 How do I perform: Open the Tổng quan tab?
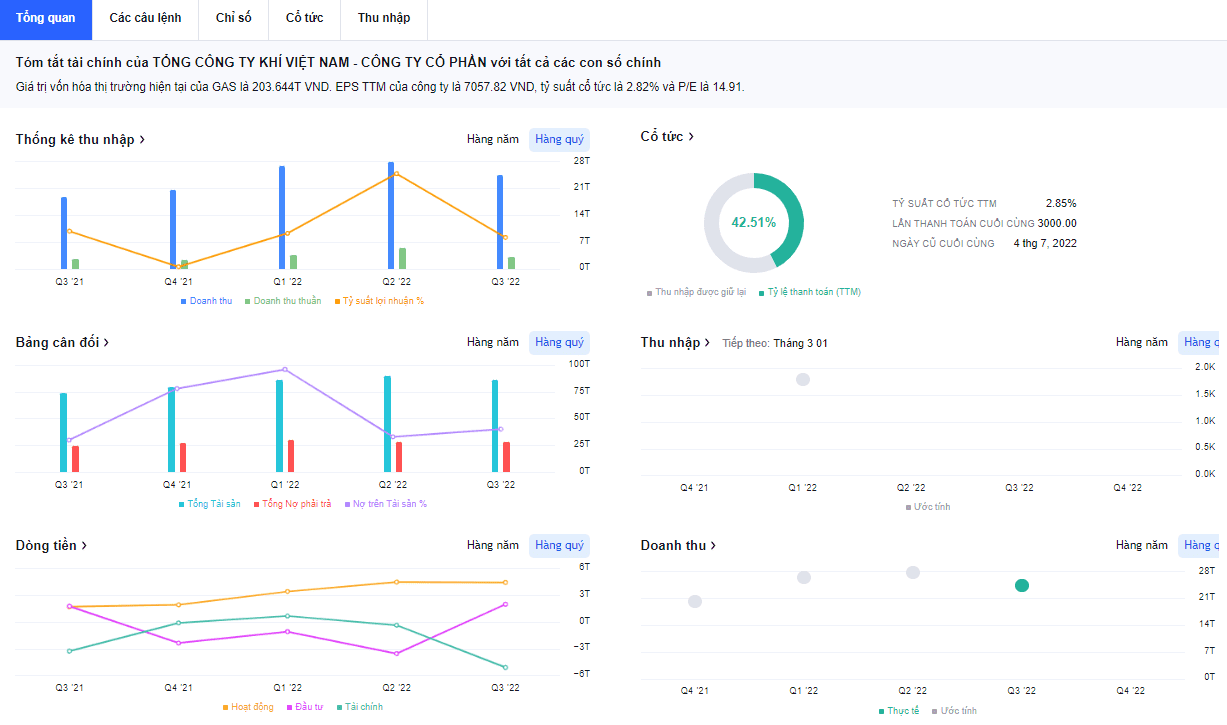(x=45, y=18)
